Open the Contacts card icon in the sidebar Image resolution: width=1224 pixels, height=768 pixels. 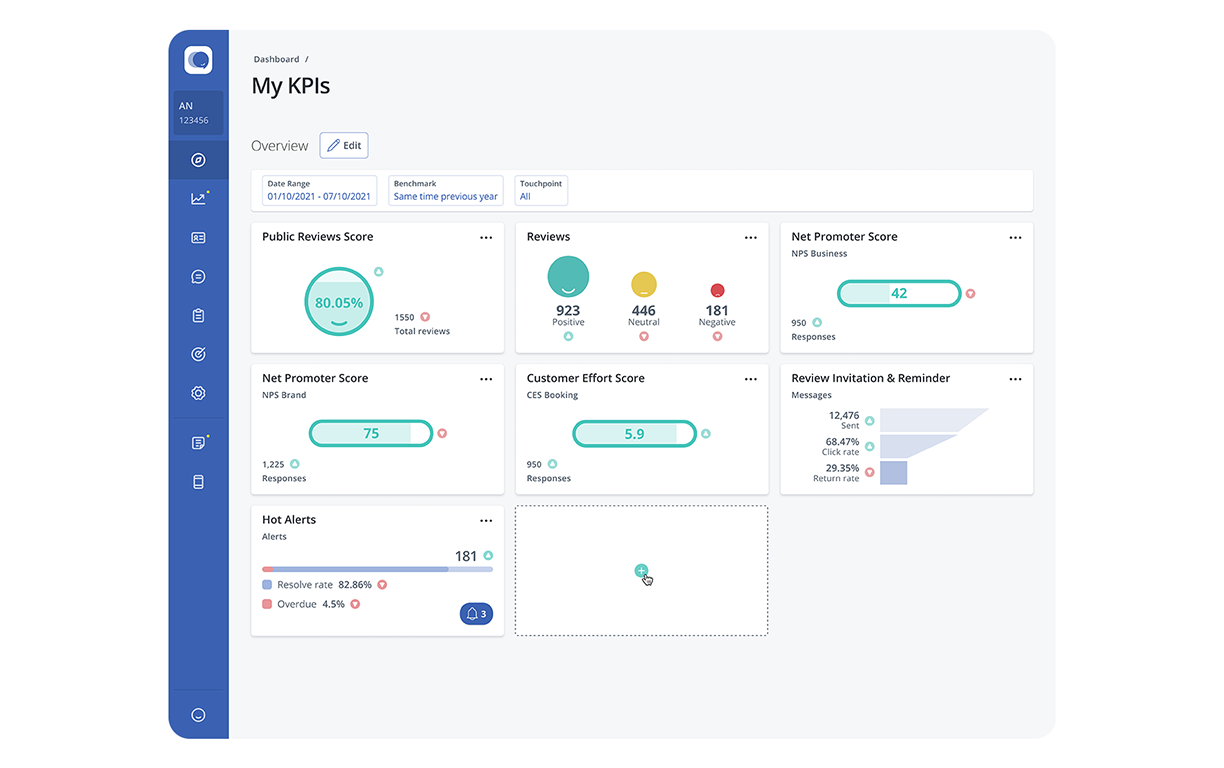click(x=198, y=237)
